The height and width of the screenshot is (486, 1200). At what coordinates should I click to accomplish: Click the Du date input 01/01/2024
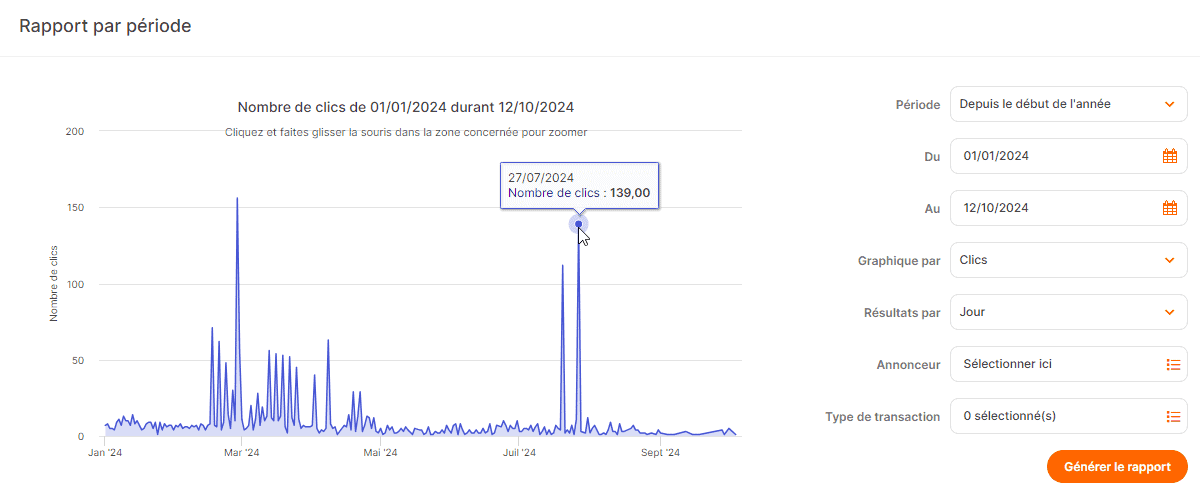click(x=1050, y=156)
